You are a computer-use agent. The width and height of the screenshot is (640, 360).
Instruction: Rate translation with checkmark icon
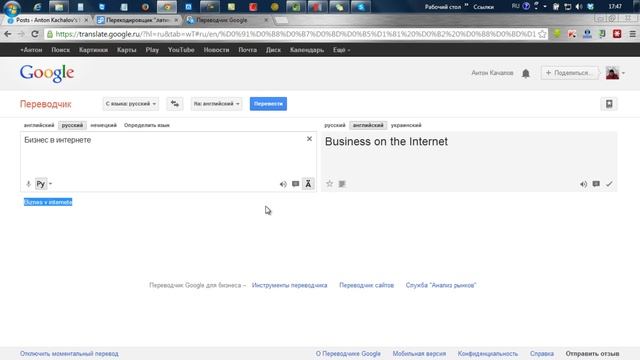coord(609,184)
